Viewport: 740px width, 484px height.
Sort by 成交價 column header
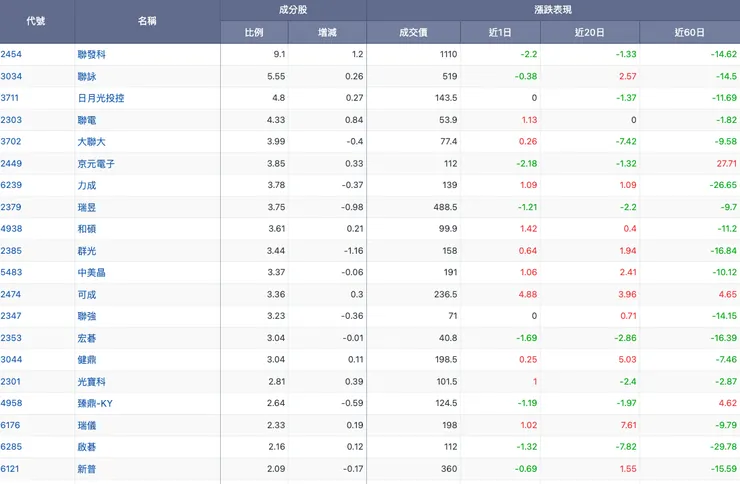[x=413, y=33]
